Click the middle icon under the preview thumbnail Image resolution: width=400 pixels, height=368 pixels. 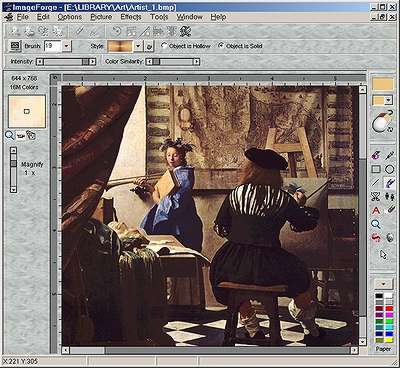[21, 135]
